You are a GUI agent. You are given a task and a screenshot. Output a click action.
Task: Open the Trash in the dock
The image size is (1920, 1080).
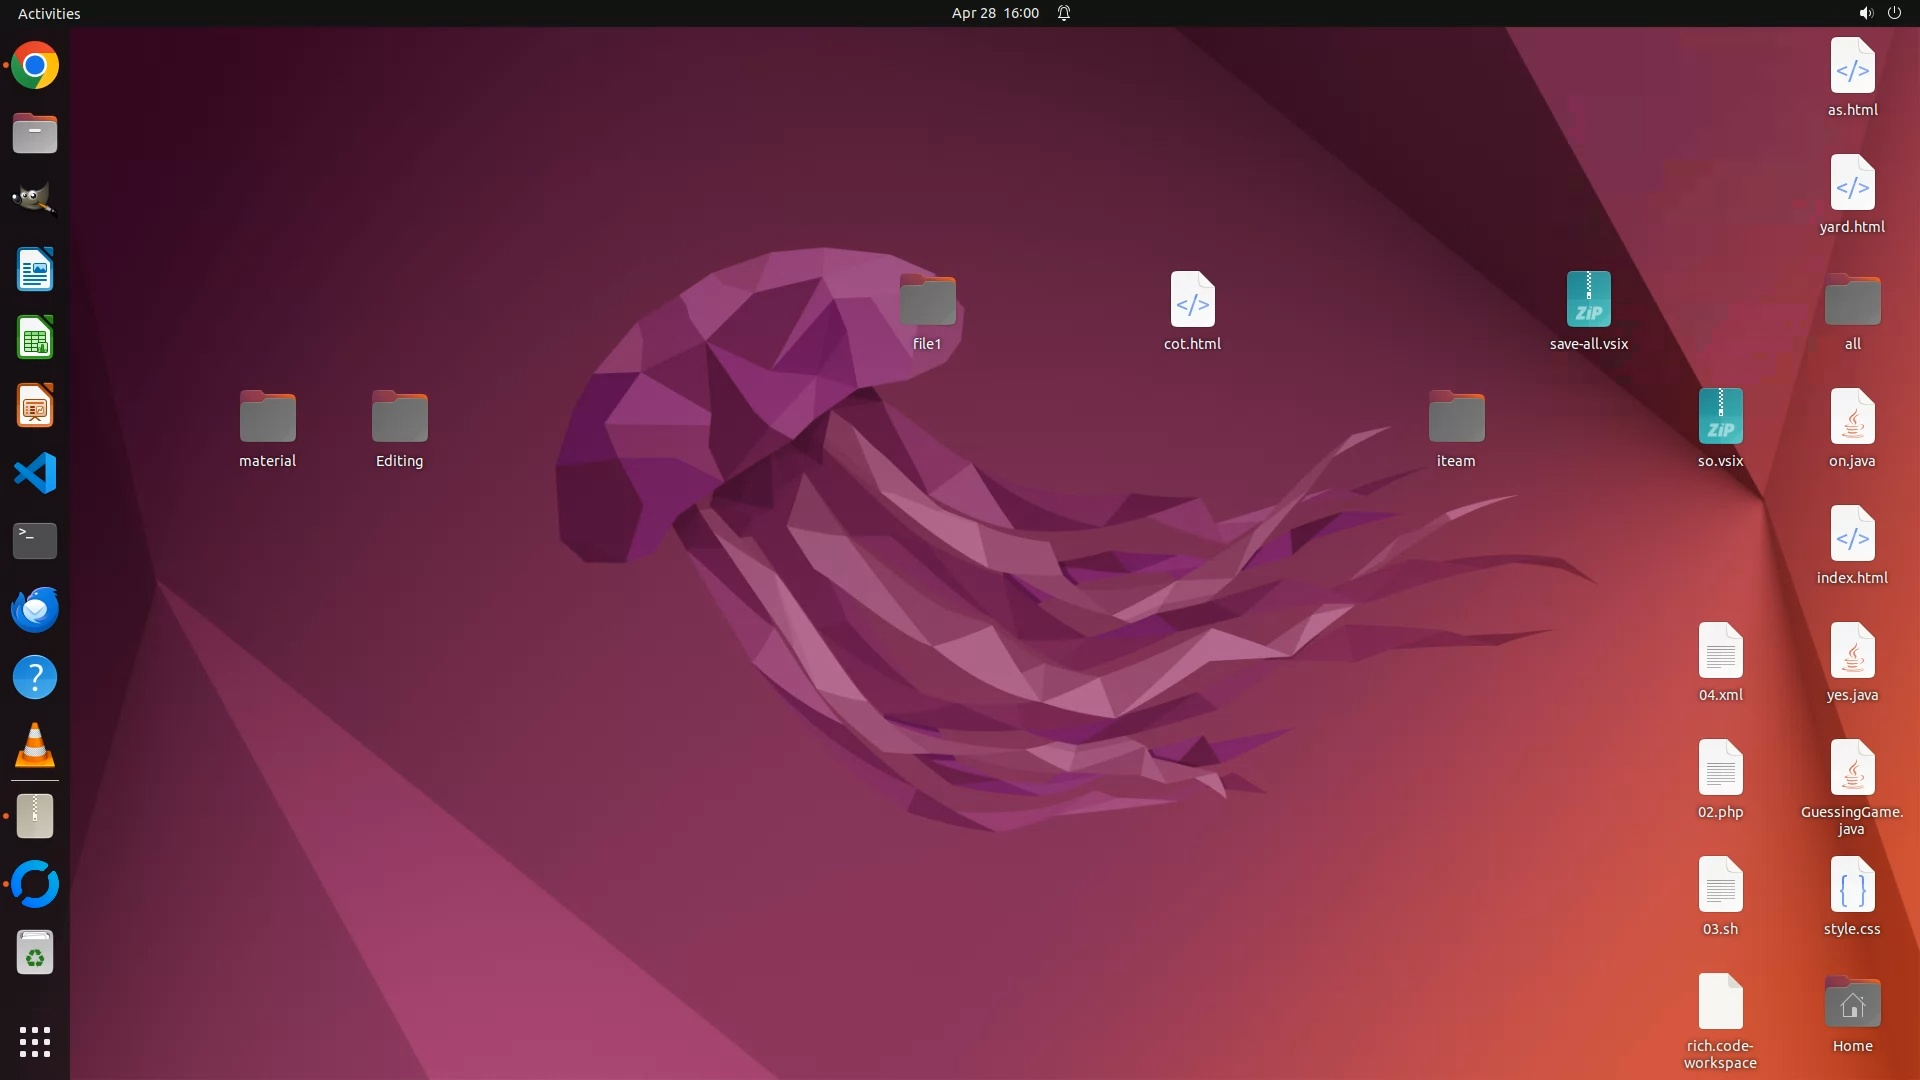pos(35,953)
